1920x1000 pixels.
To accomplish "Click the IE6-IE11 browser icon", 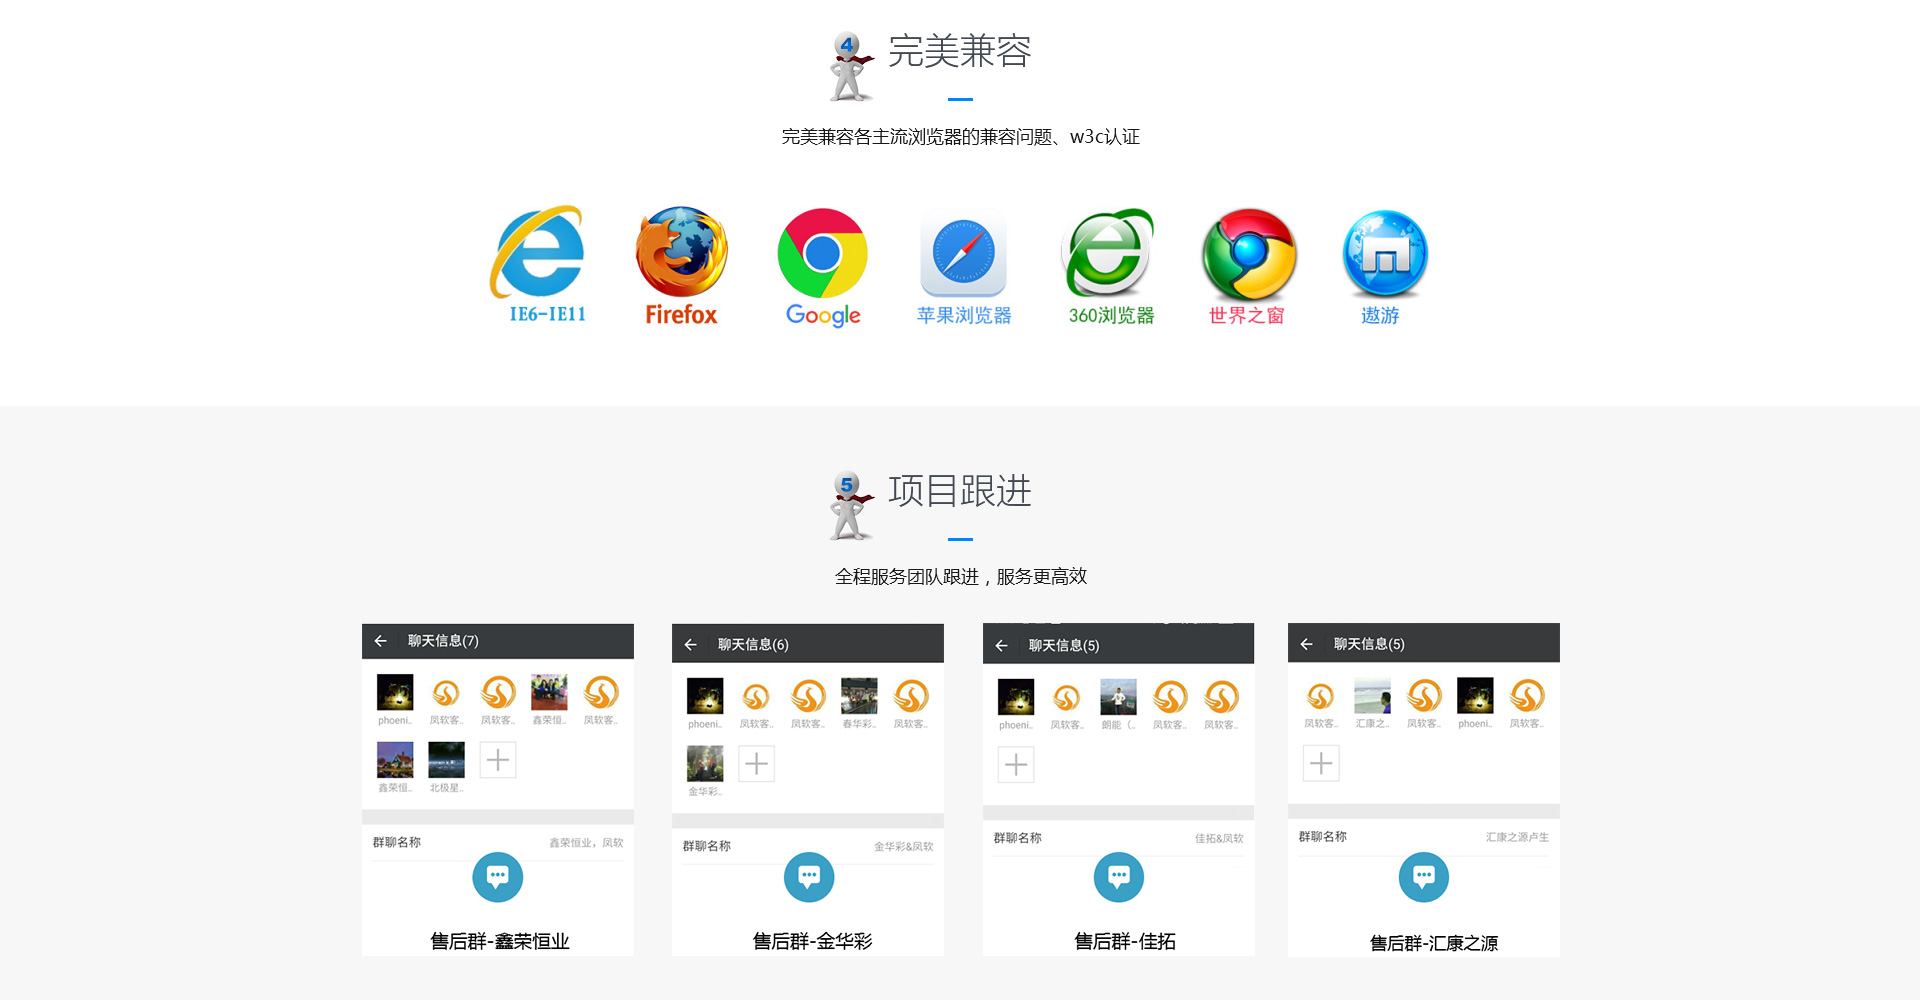I will click(540, 253).
